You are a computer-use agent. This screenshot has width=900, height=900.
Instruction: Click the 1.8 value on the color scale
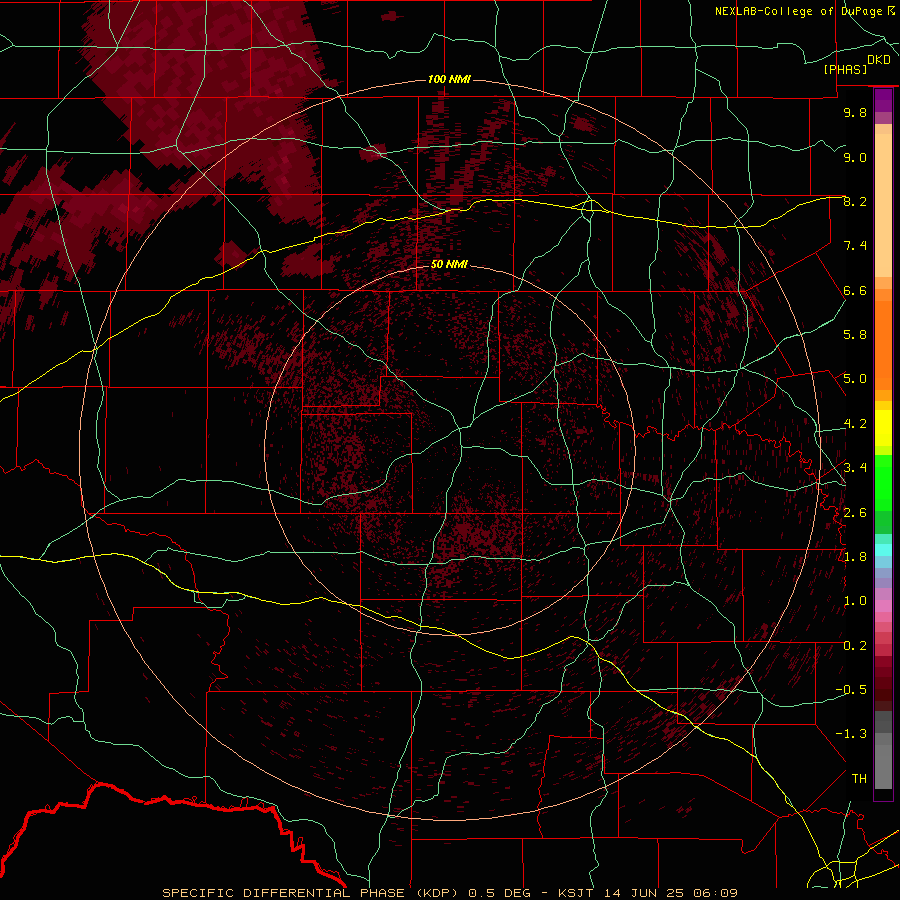[855, 557]
